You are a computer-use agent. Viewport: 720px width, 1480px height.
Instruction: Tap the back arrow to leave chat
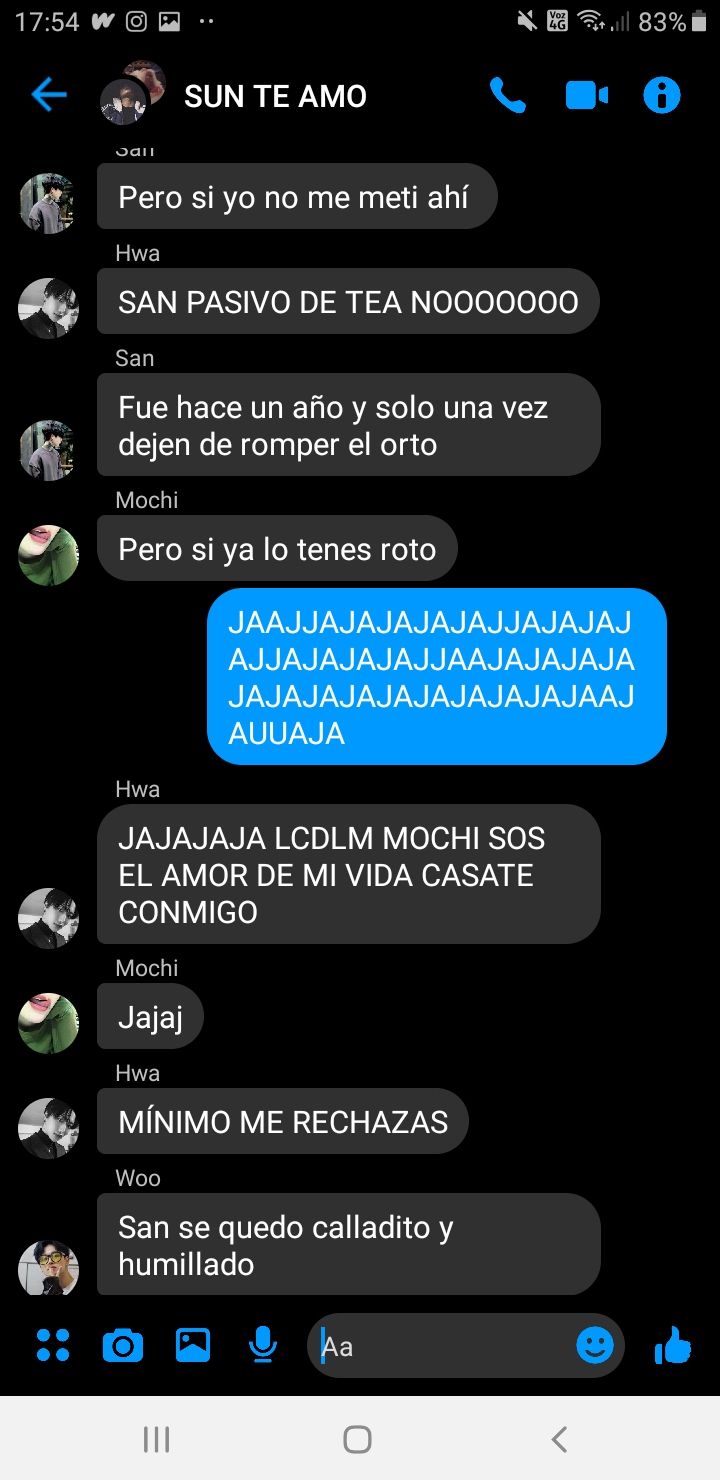point(48,96)
